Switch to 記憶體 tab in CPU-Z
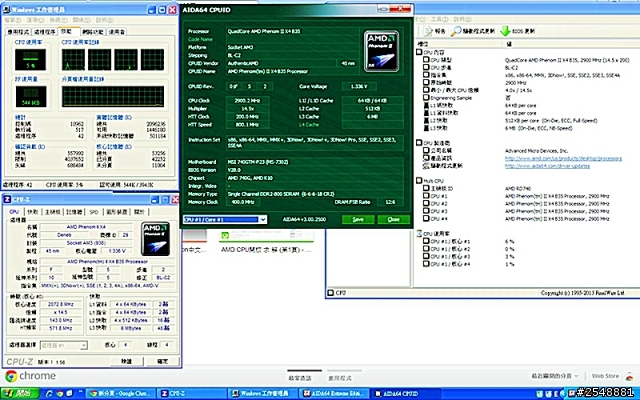640x400 pixels. 74,212
